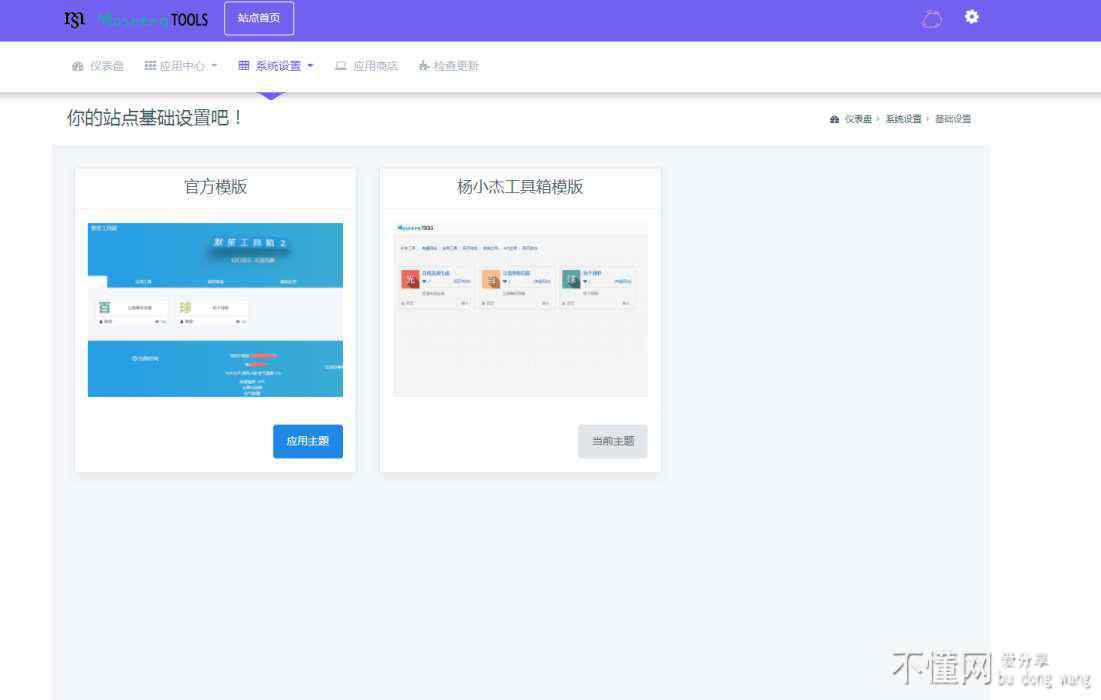The image size is (1101, 700).
Task: Expand the 应用中心 dropdown arrow
Action: coord(214,66)
